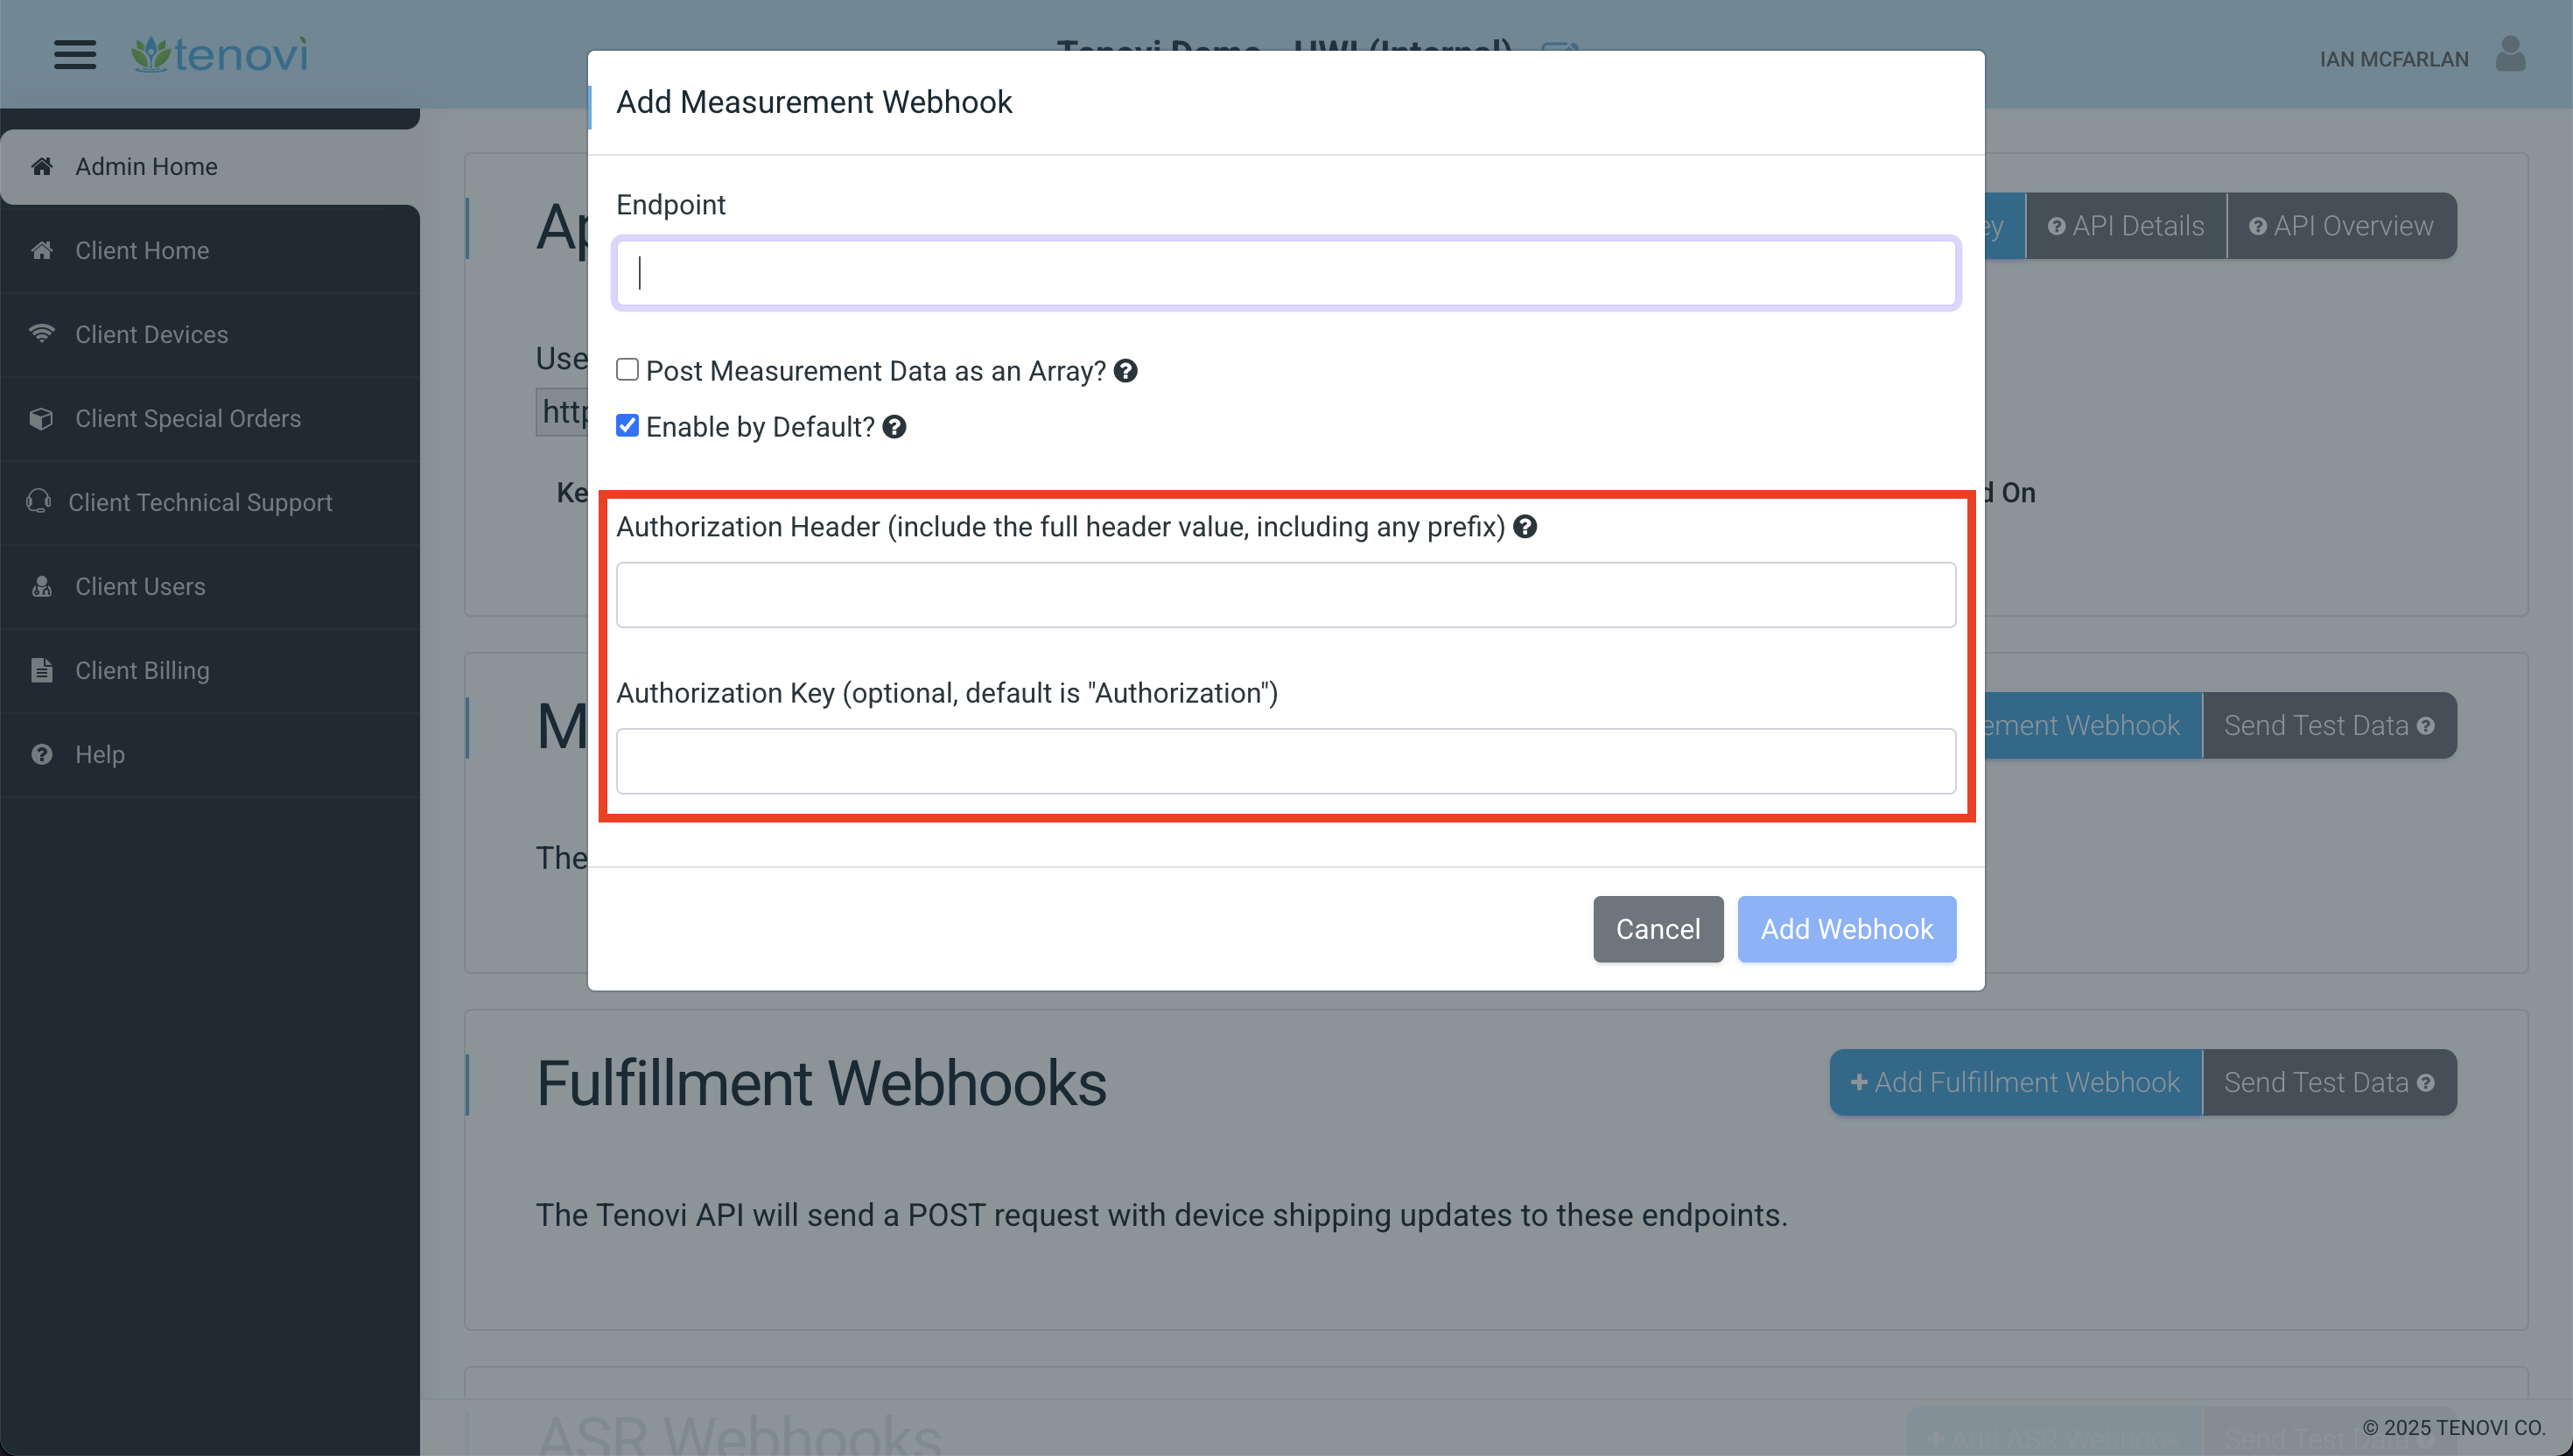Open Client Special Orders page
Screen dimensions: 2573x1456
pyautogui.click(x=187, y=417)
